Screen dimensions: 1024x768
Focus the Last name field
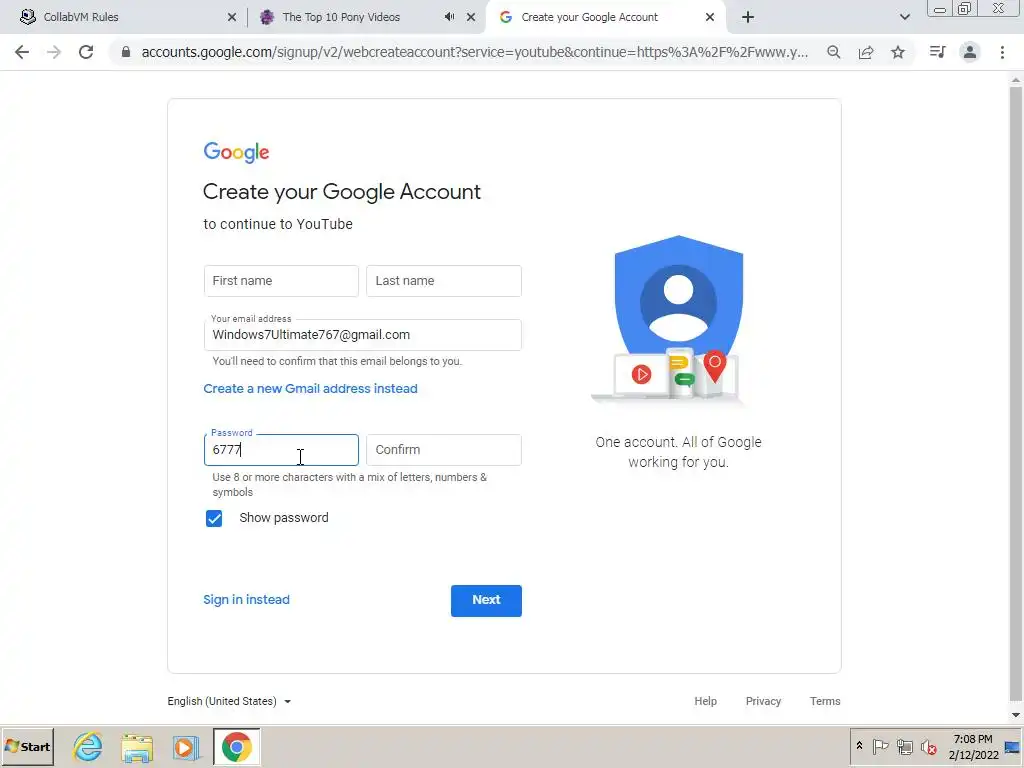point(443,281)
